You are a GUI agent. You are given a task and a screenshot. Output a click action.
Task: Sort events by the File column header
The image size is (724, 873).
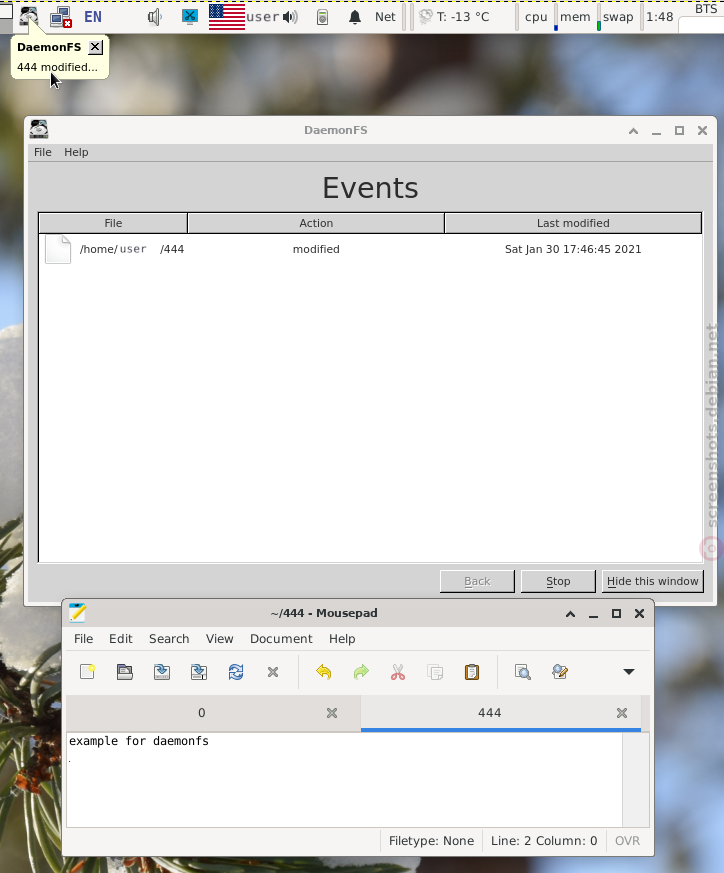pos(113,223)
